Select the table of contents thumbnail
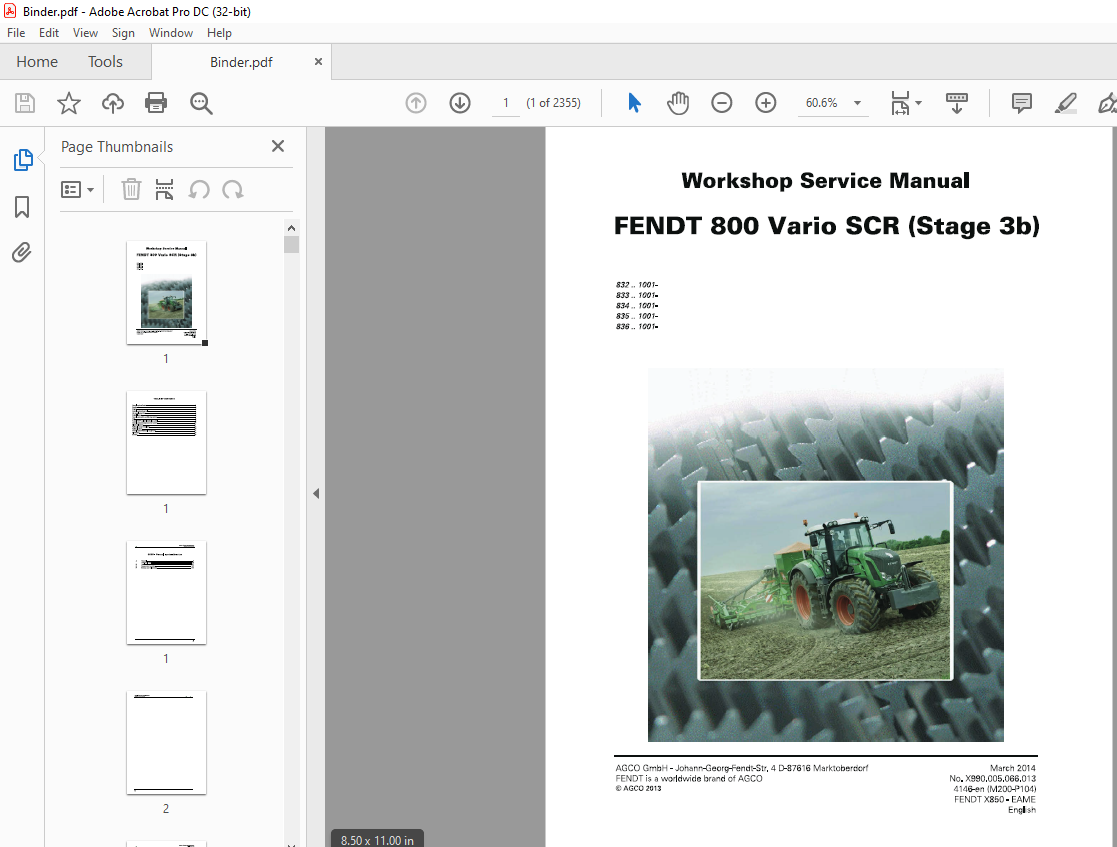This screenshot has width=1117, height=847. pos(167,442)
